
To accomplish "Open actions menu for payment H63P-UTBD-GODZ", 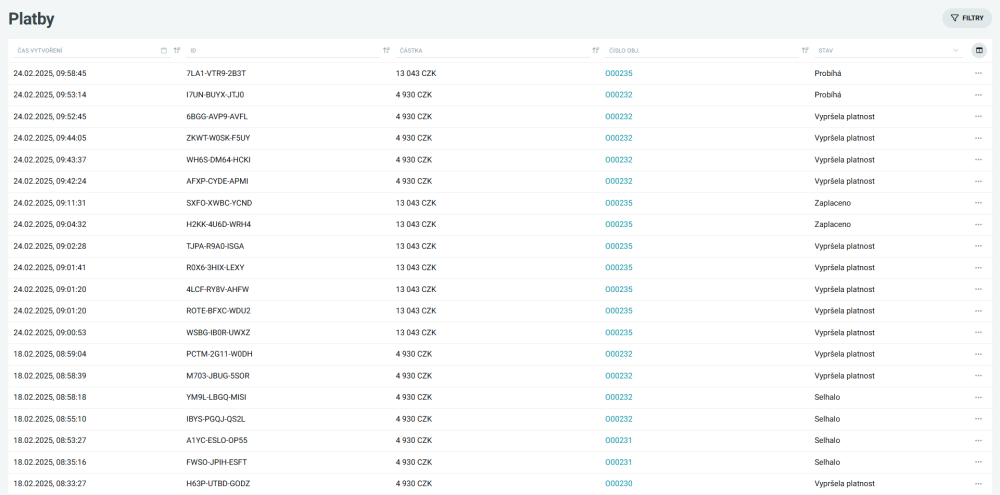I will click(978, 484).
